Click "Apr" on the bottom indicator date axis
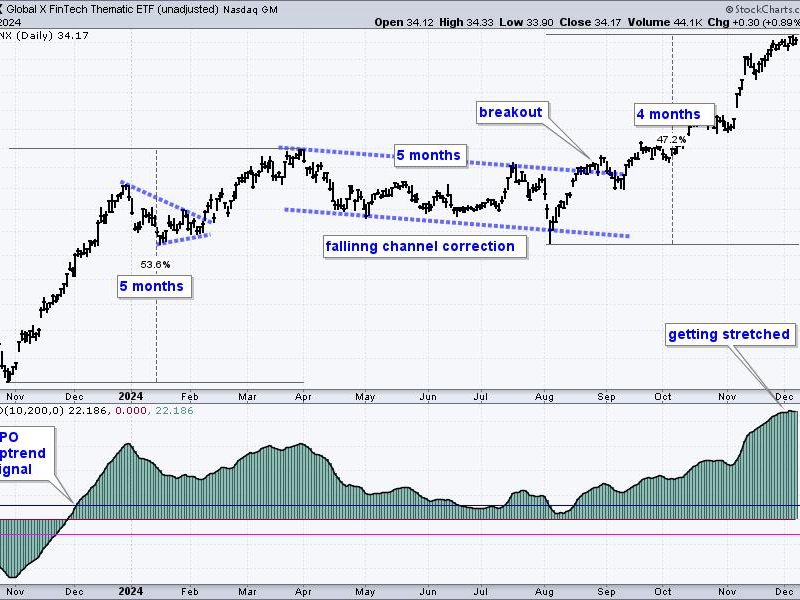Viewport: 800px width, 600px height. [303, 592]
